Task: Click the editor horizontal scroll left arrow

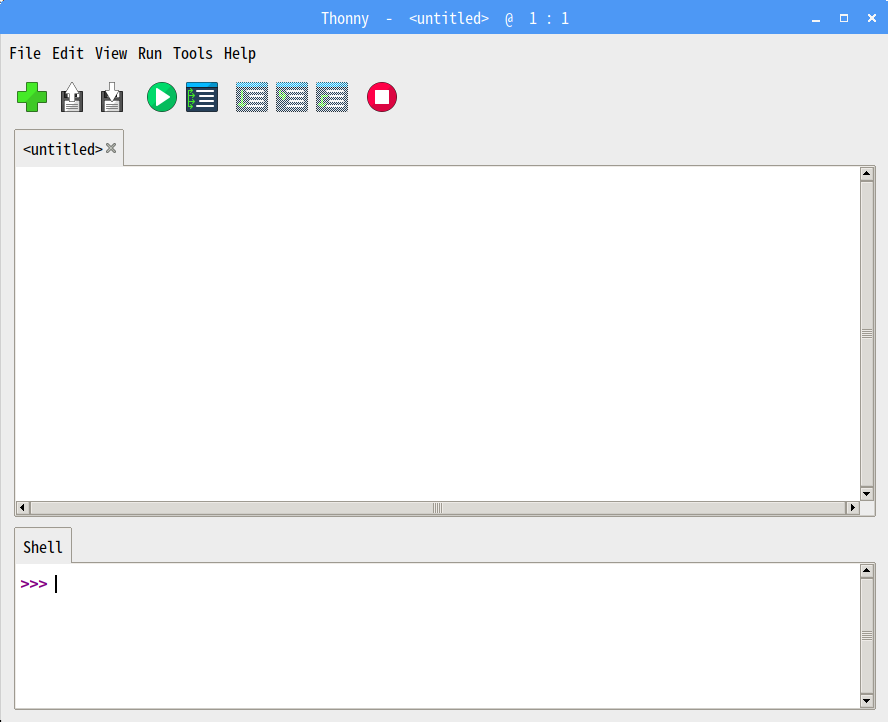Action: point(22,507)
